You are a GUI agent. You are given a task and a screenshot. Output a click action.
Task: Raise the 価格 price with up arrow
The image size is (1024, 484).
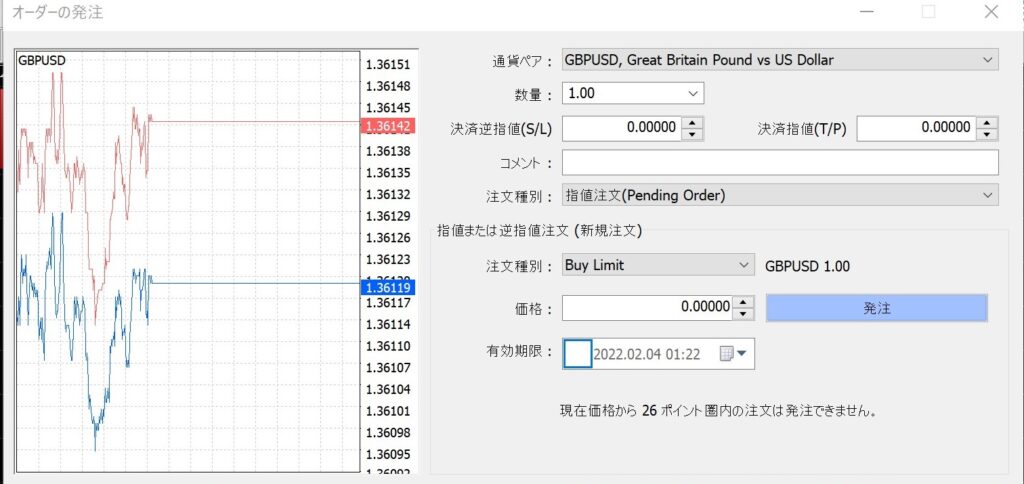tap(743, 302)
